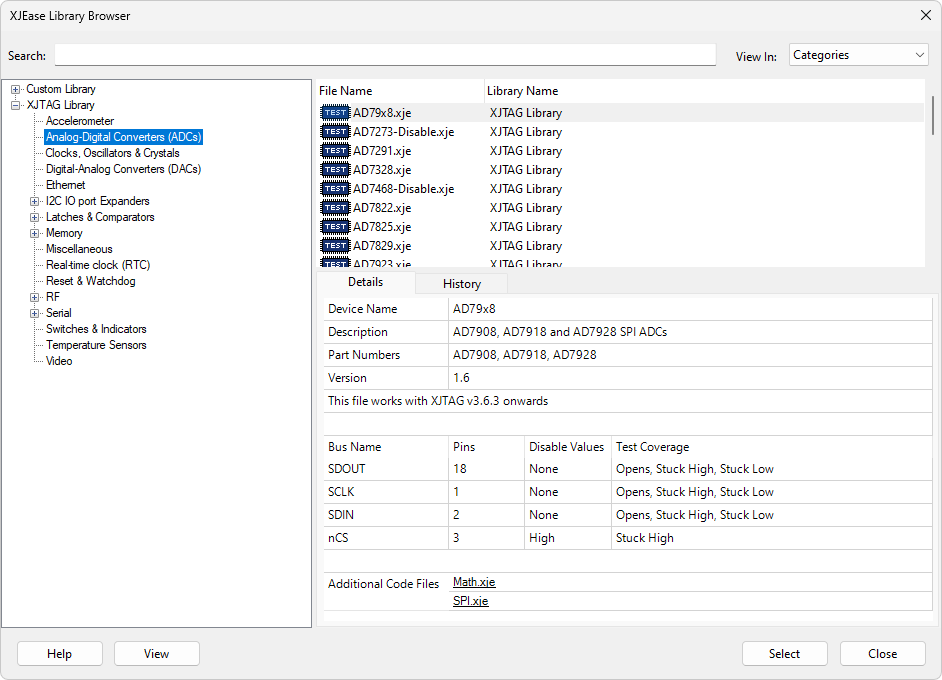Click the TEST icon next to AD7328.xje

(x=335, y=170)
